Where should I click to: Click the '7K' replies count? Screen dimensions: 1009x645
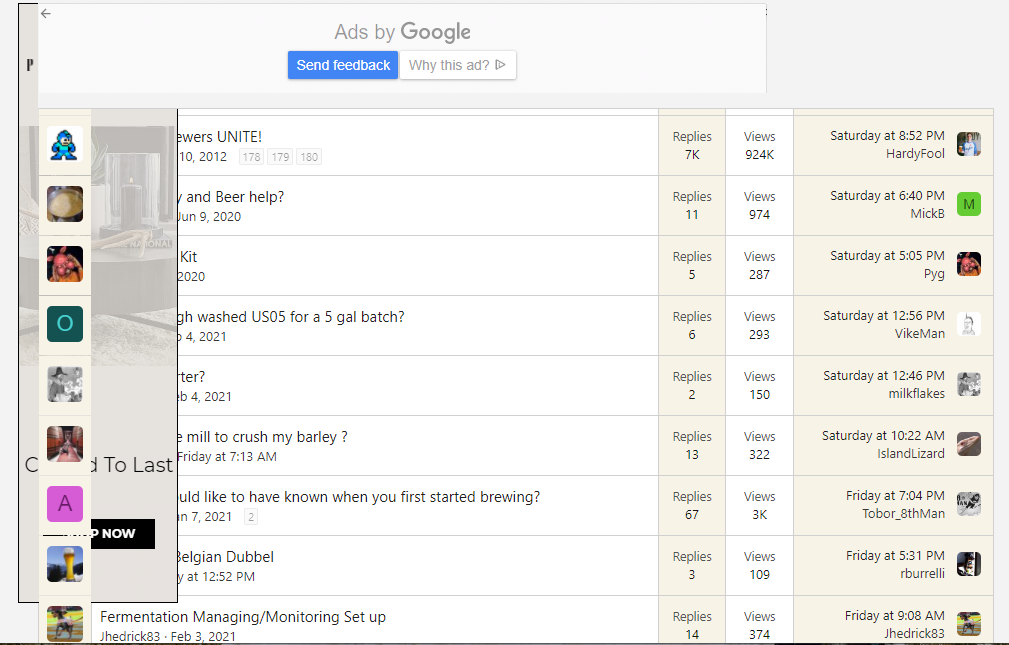click(692, 154)
